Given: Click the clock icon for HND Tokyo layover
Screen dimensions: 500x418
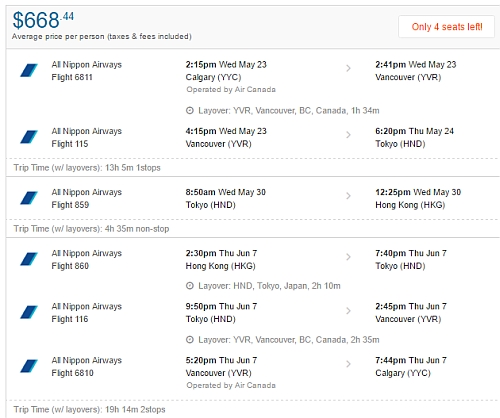Looking at the screenshot, I should pos(190,286).
